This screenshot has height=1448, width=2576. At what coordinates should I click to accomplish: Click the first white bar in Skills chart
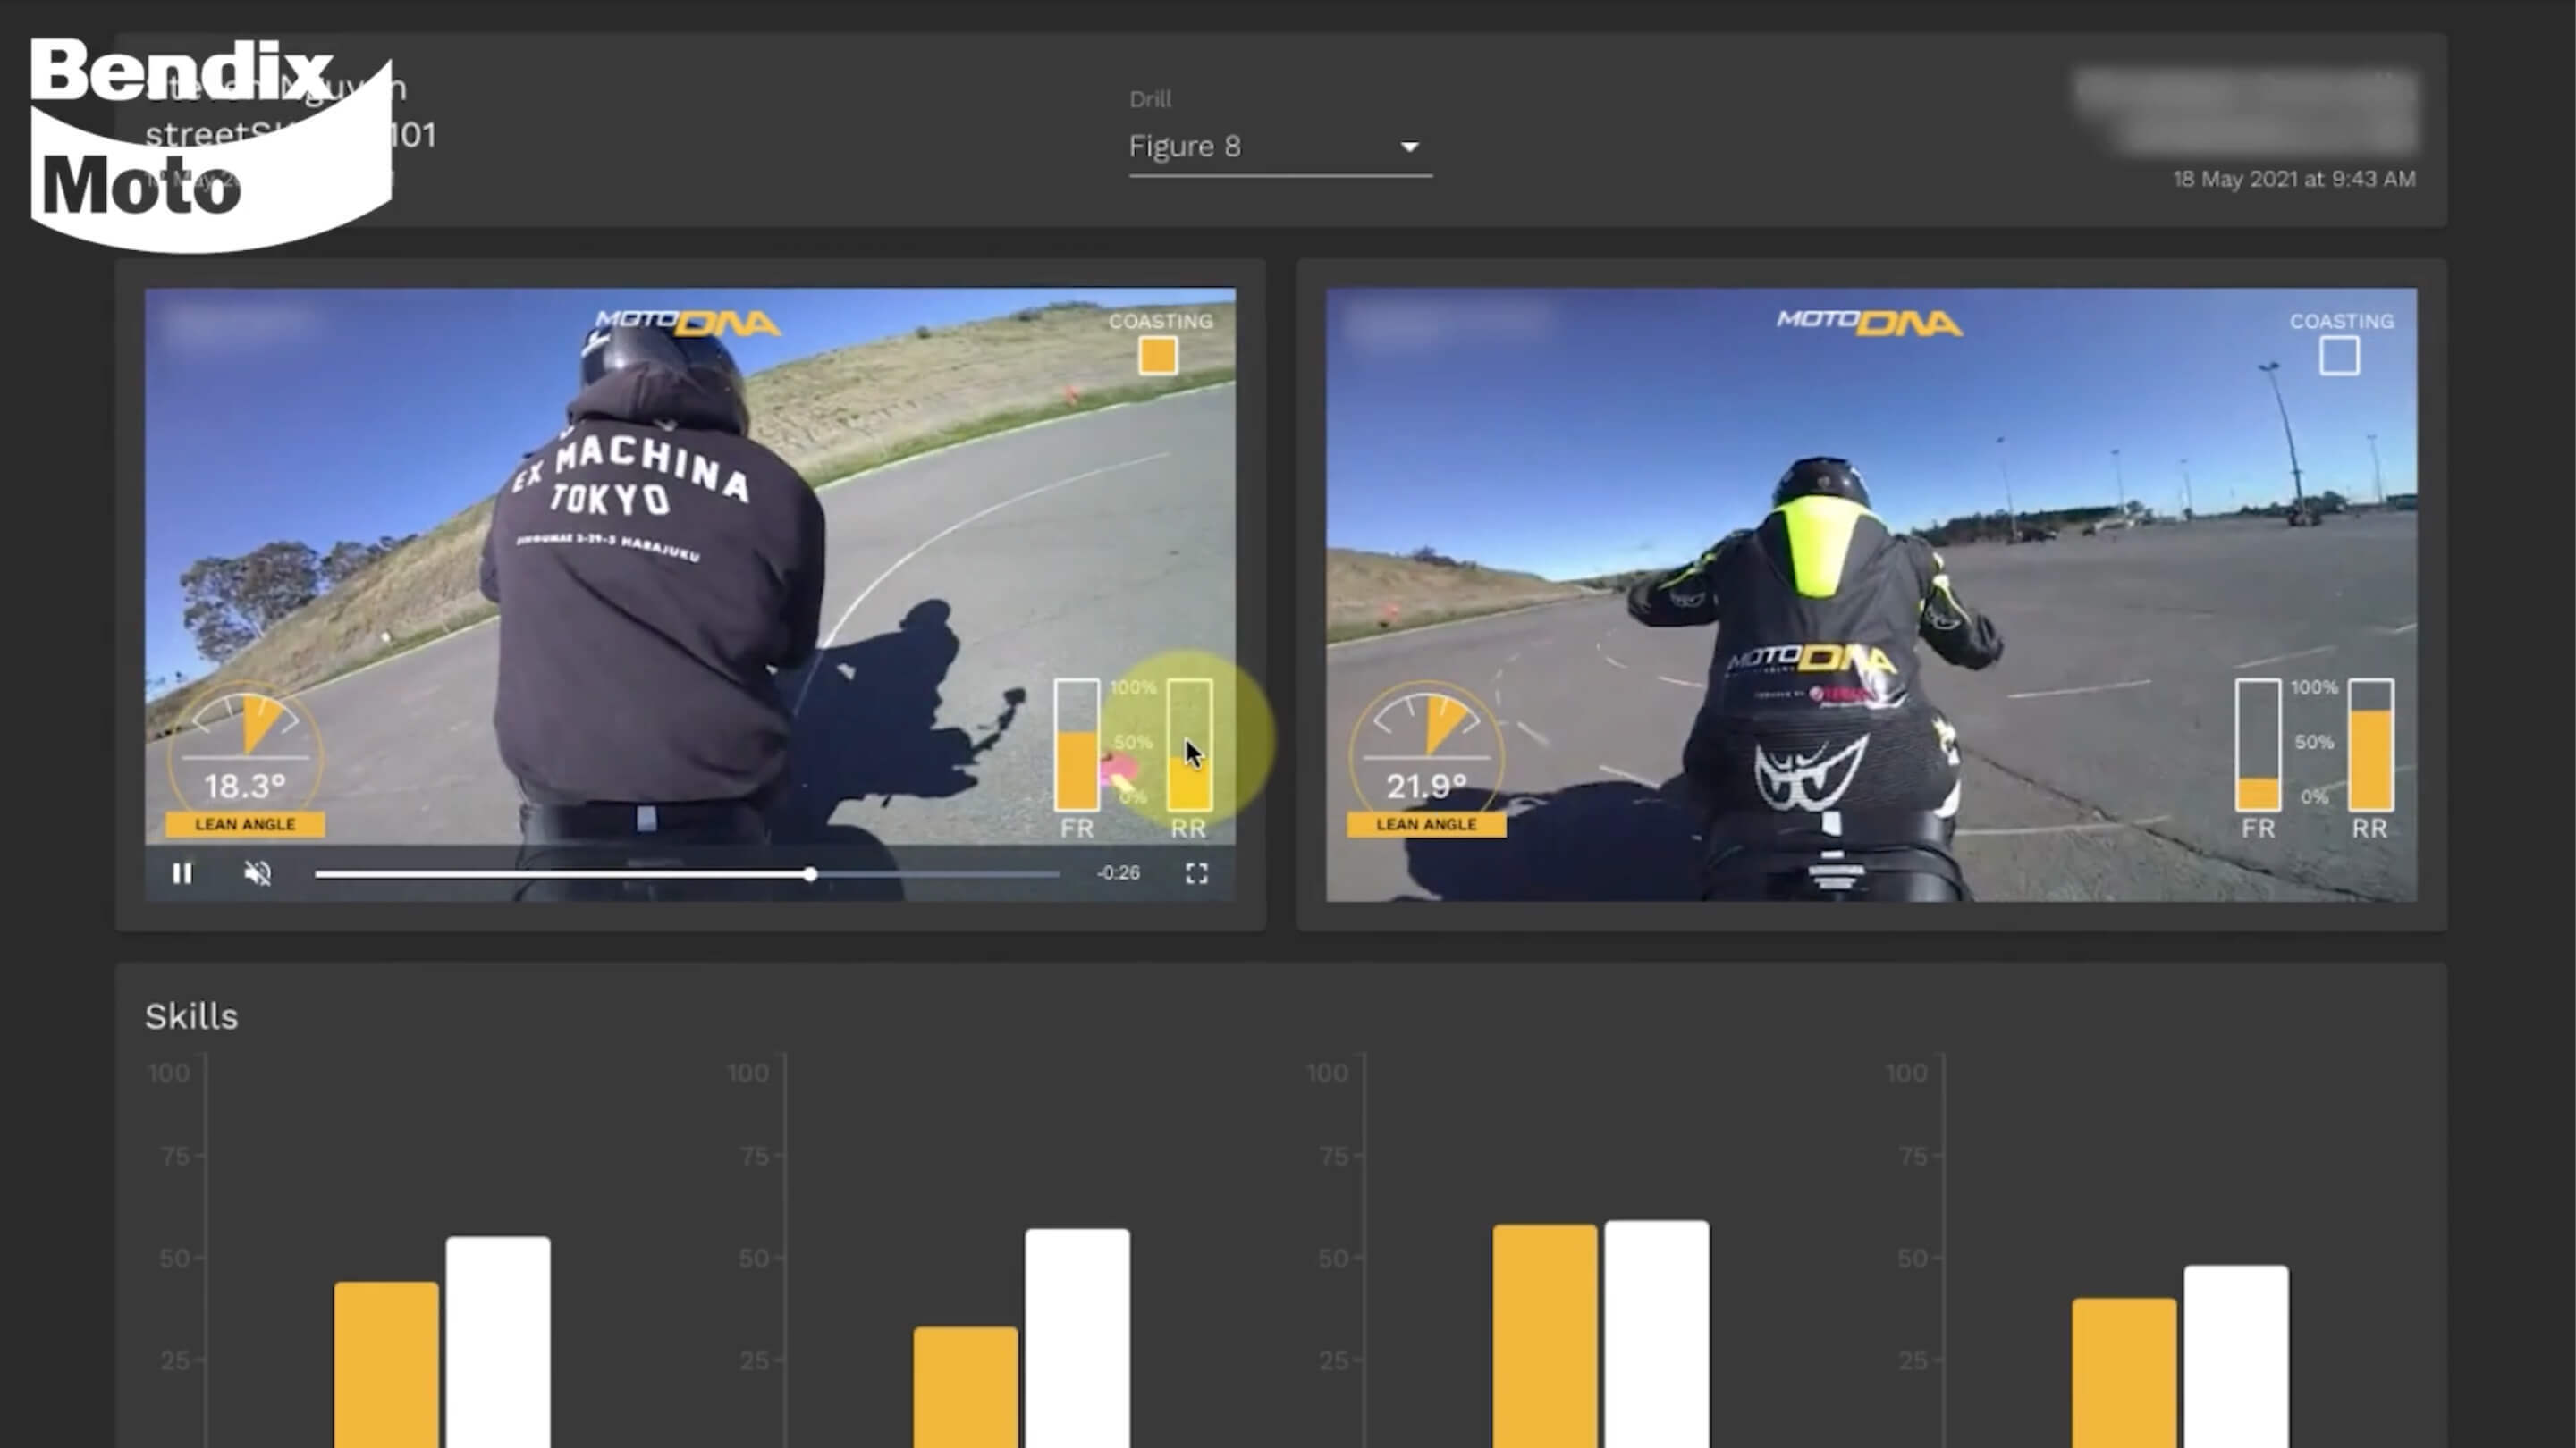(x=498, y=1340)
